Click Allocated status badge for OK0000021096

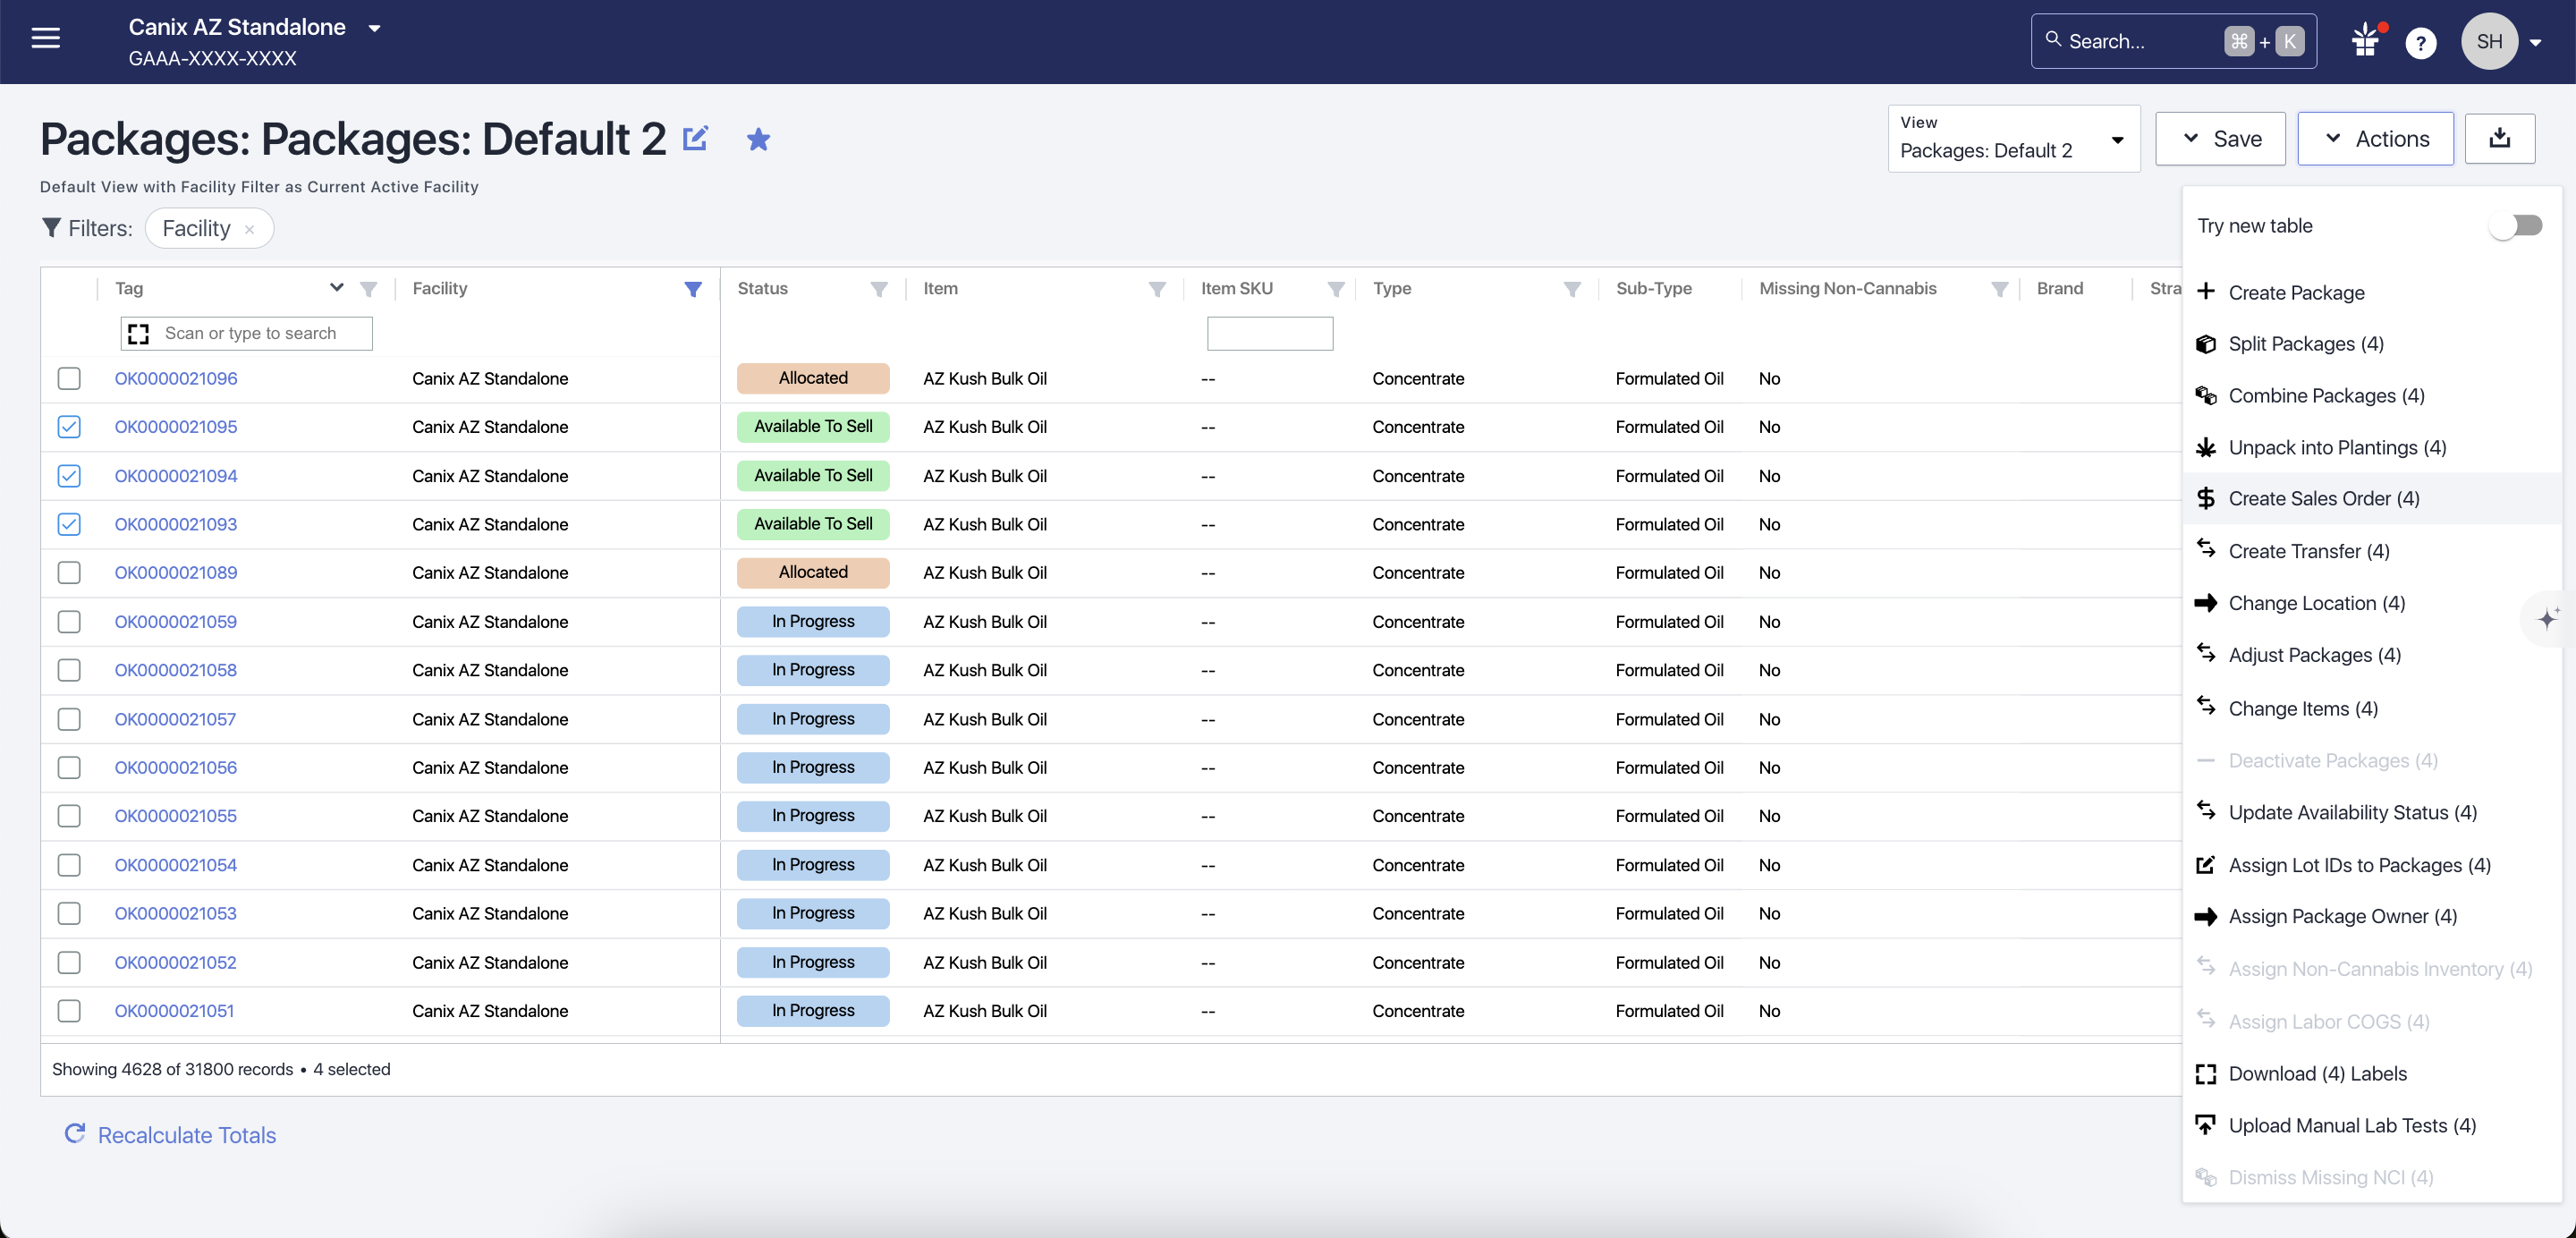[x=813, y=378]
